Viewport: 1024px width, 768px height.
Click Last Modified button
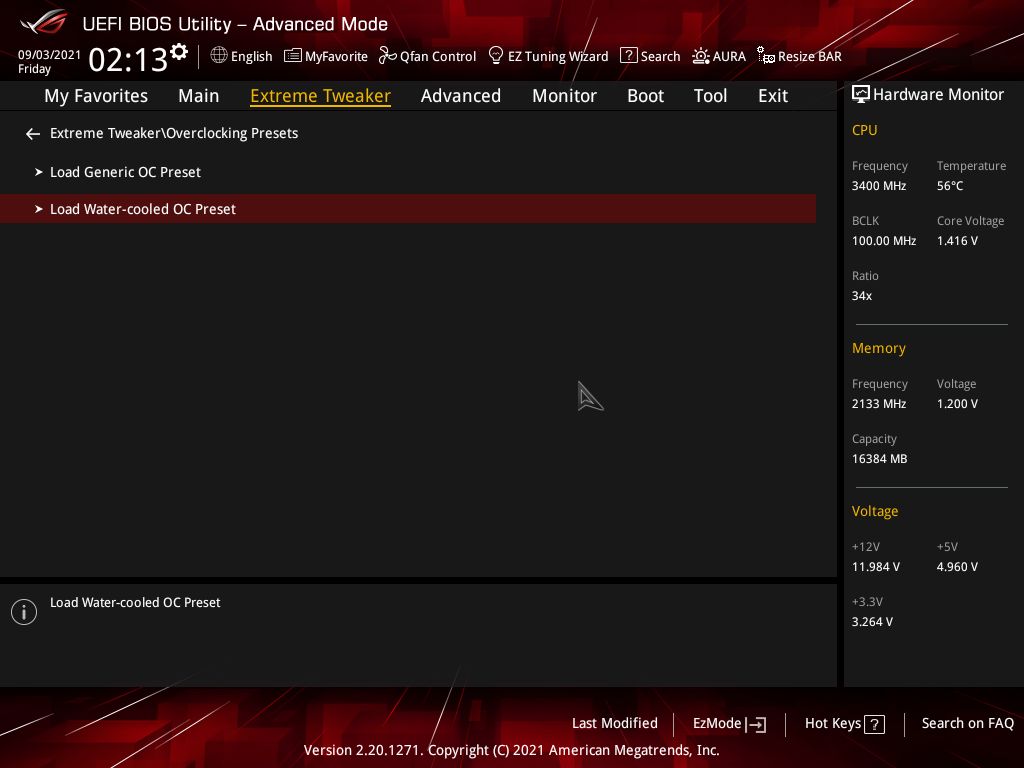pyautogui.click(x=615, y=724)
